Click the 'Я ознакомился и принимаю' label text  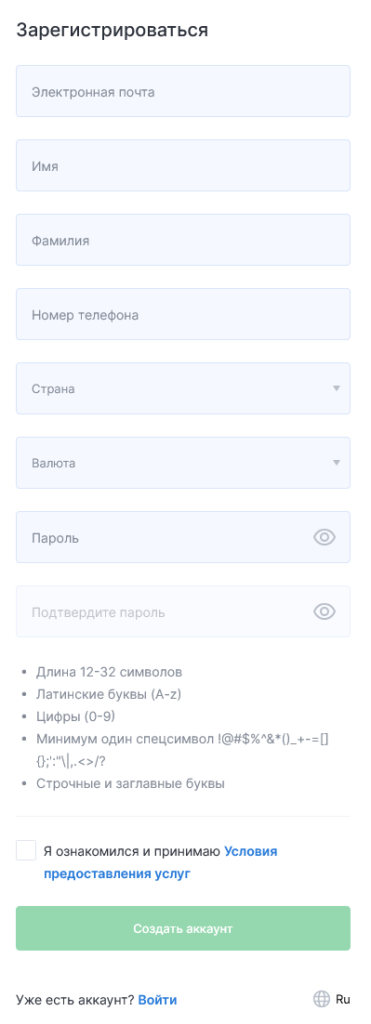(x=132, y=852)
